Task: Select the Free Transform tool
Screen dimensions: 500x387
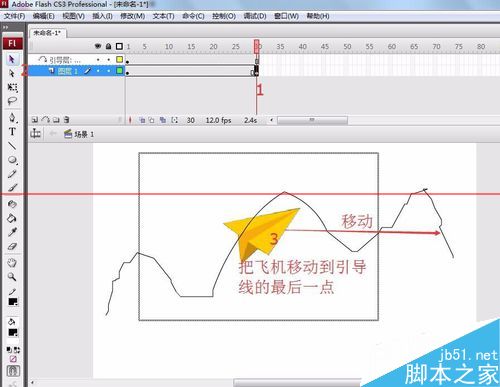Action: [12, 87]
